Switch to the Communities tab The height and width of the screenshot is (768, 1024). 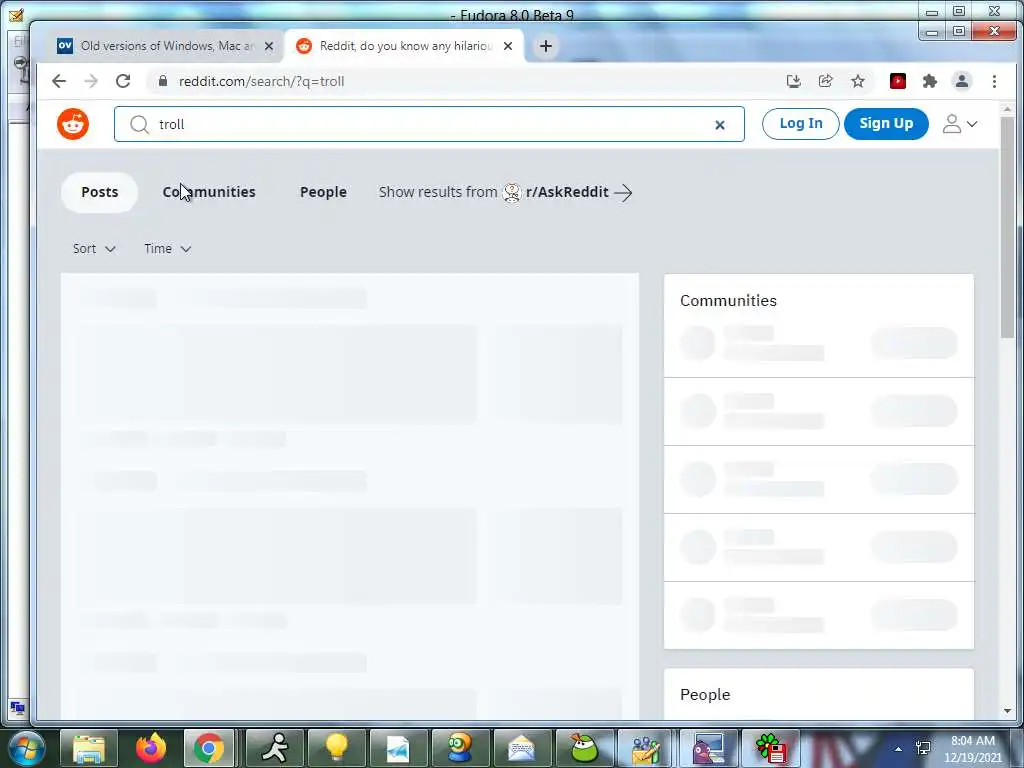click(x=209, y=192)
